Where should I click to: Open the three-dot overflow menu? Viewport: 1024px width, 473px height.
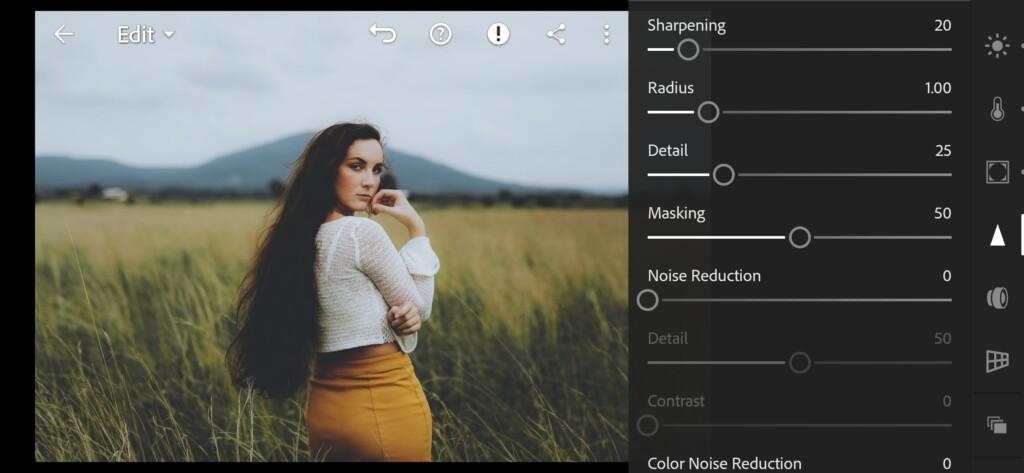tap(607, 34)
